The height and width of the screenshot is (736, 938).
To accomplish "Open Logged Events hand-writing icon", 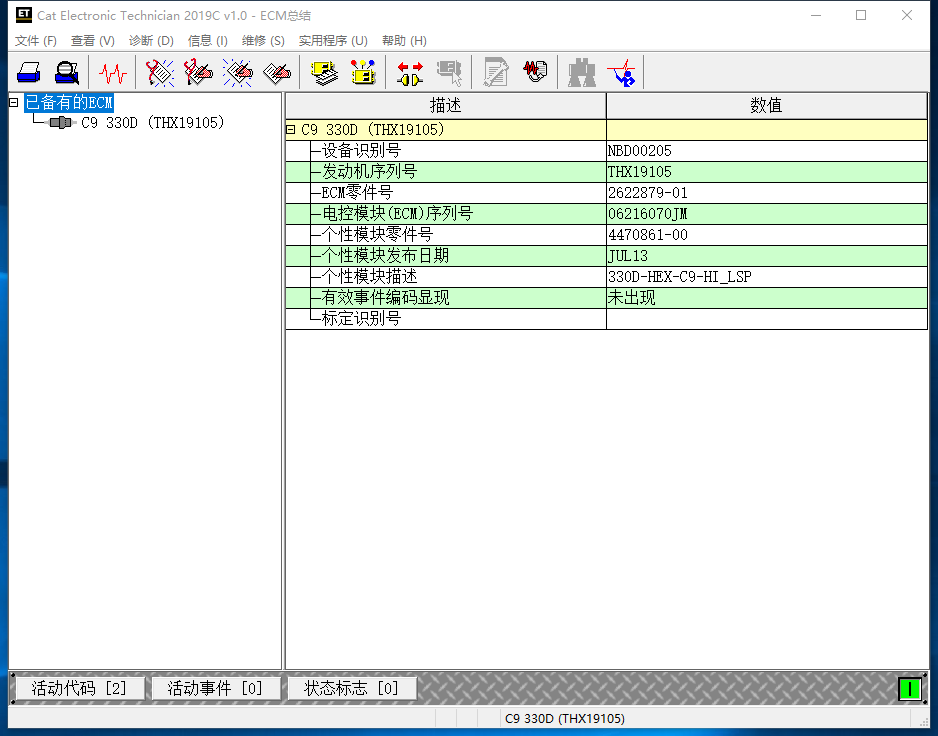I will click(x=276, y=72).
